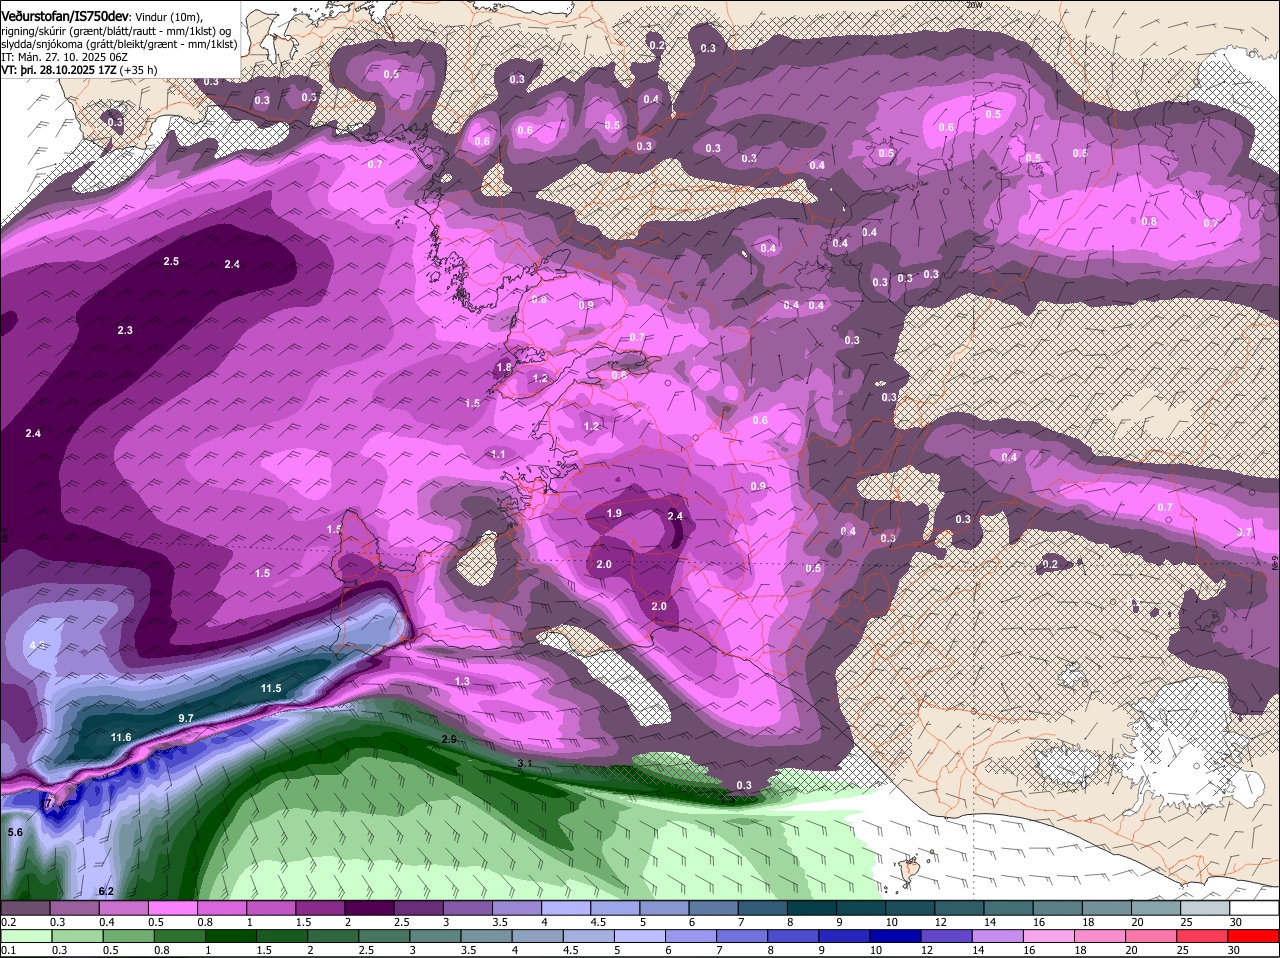Image resolution: width=1280 pixels, height=958 pixels.
Task: Lower legend: click swatch between 0.5 and 0.8
Action: click(130, 937)
